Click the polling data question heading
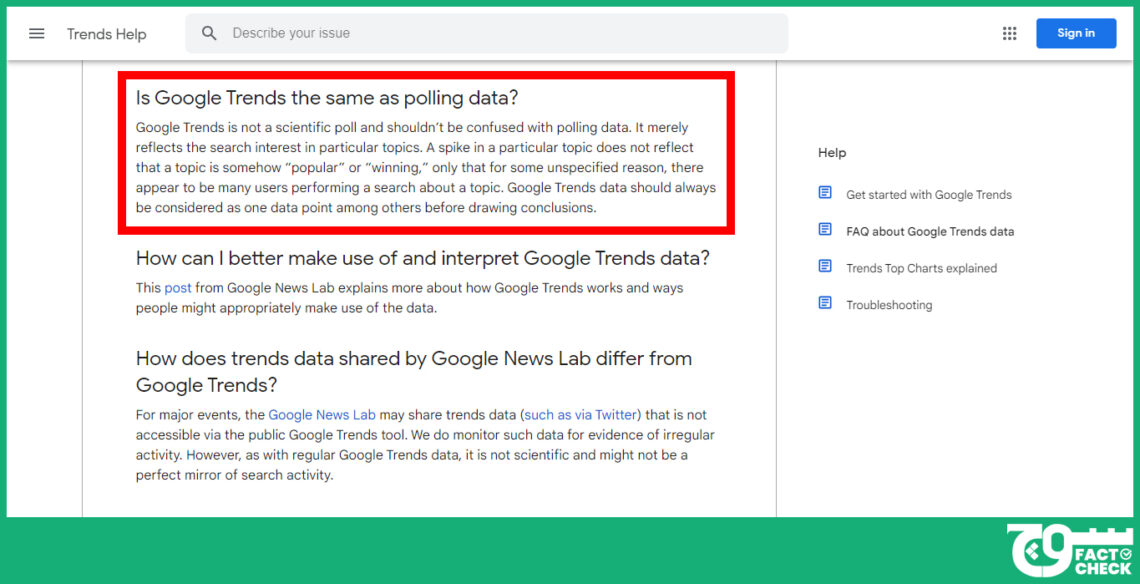 point(327,98)
